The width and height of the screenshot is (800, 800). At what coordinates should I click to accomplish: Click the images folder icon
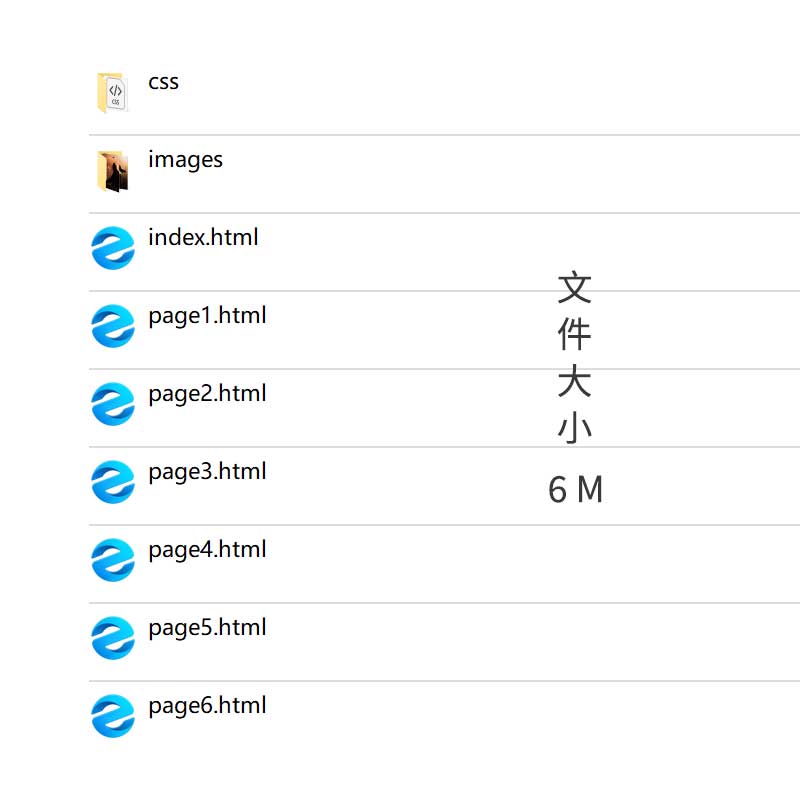(112, 171)
